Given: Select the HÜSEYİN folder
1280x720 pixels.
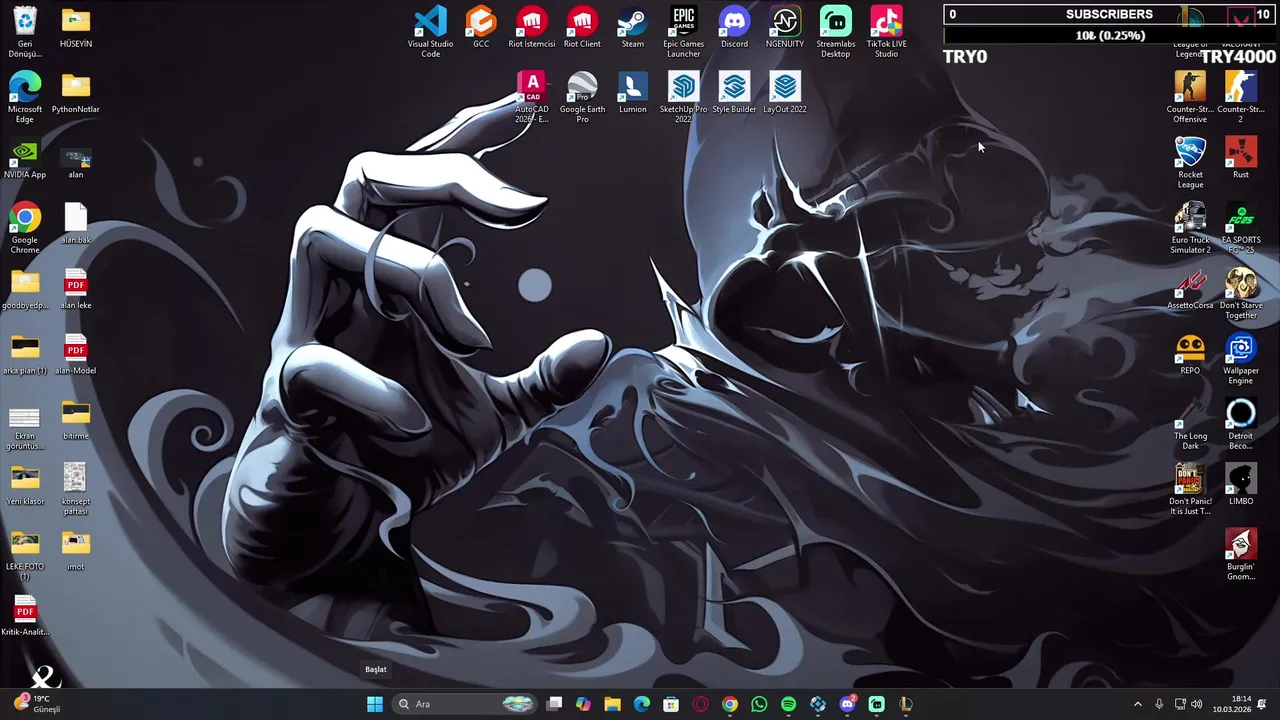Looking at the screenshot, I should [x=75, y=27].
